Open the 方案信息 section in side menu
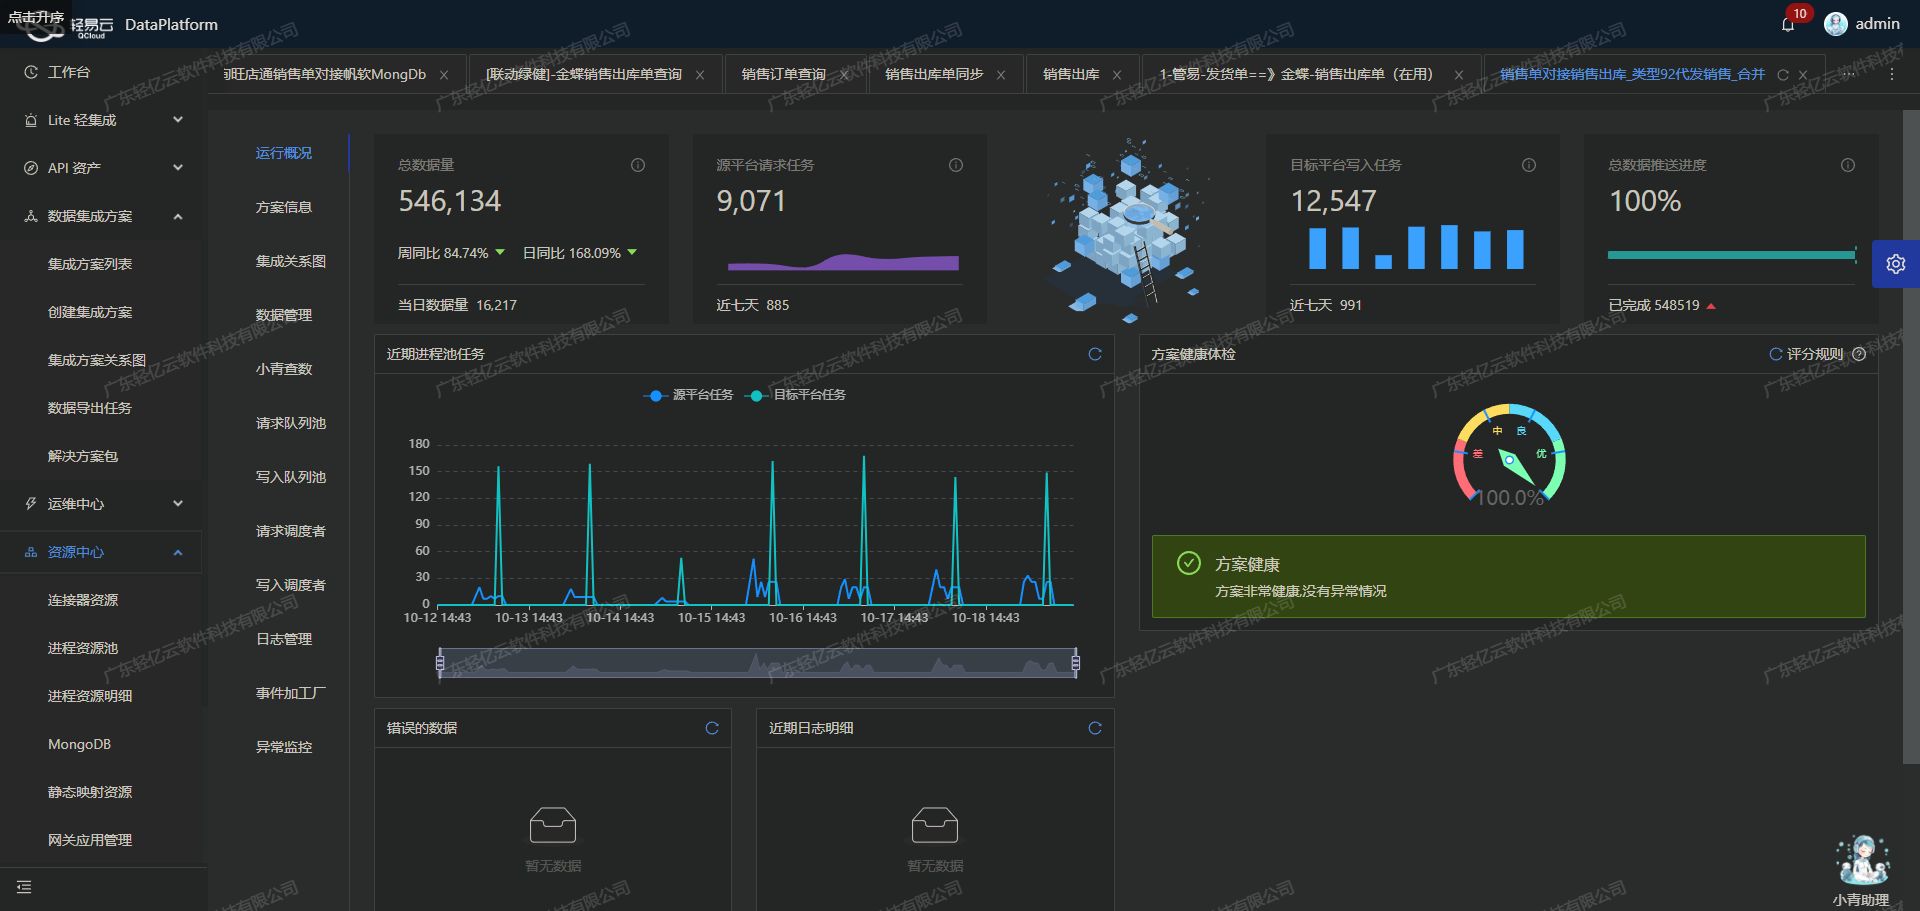This screenshot has width=1920, height=911. coord(284,207)
